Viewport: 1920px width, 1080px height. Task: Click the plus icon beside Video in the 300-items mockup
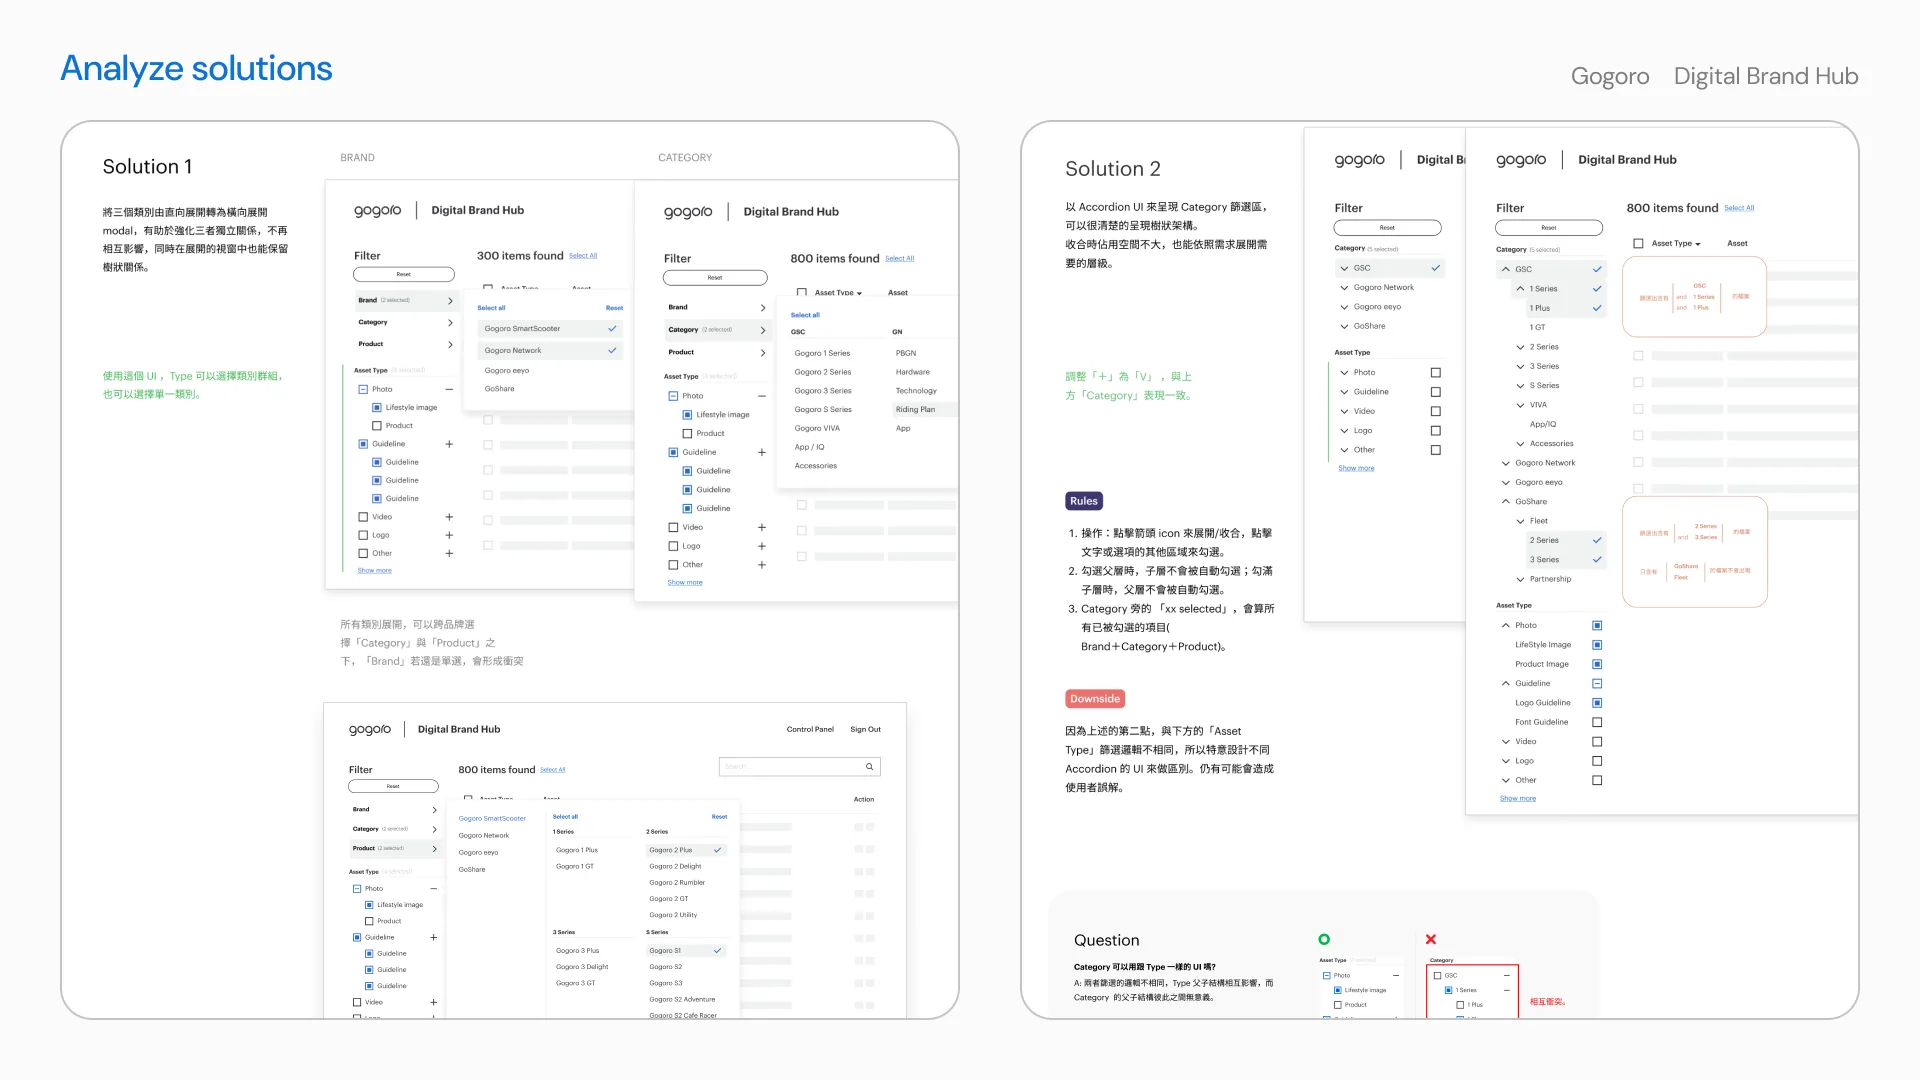(x=449, y=517)
